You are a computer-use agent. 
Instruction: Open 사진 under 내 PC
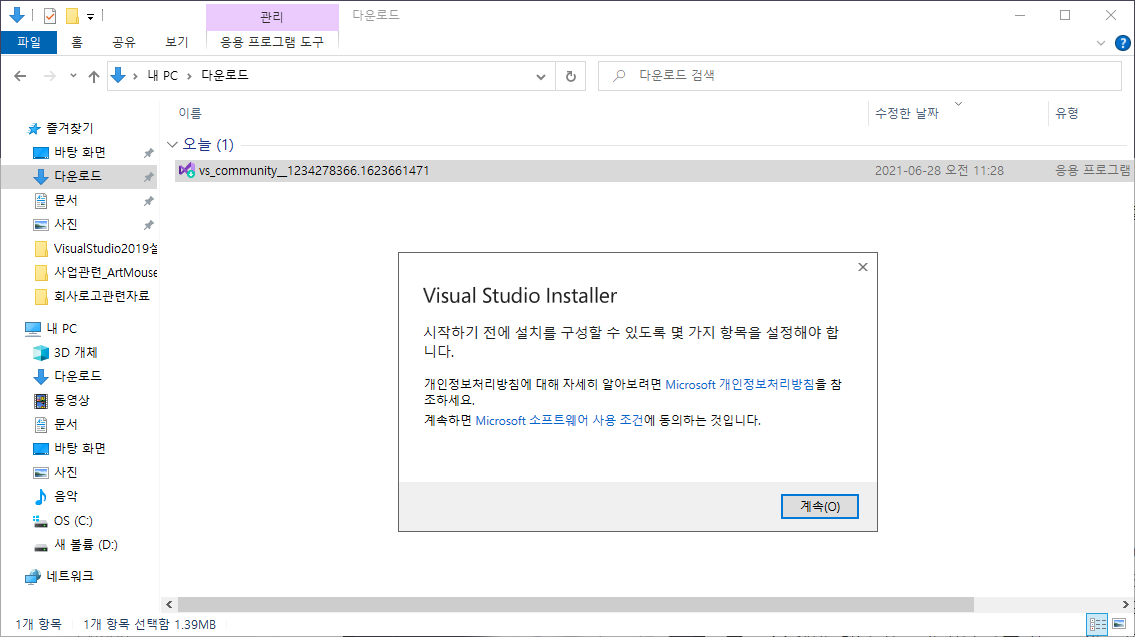[x=66, y=472]
